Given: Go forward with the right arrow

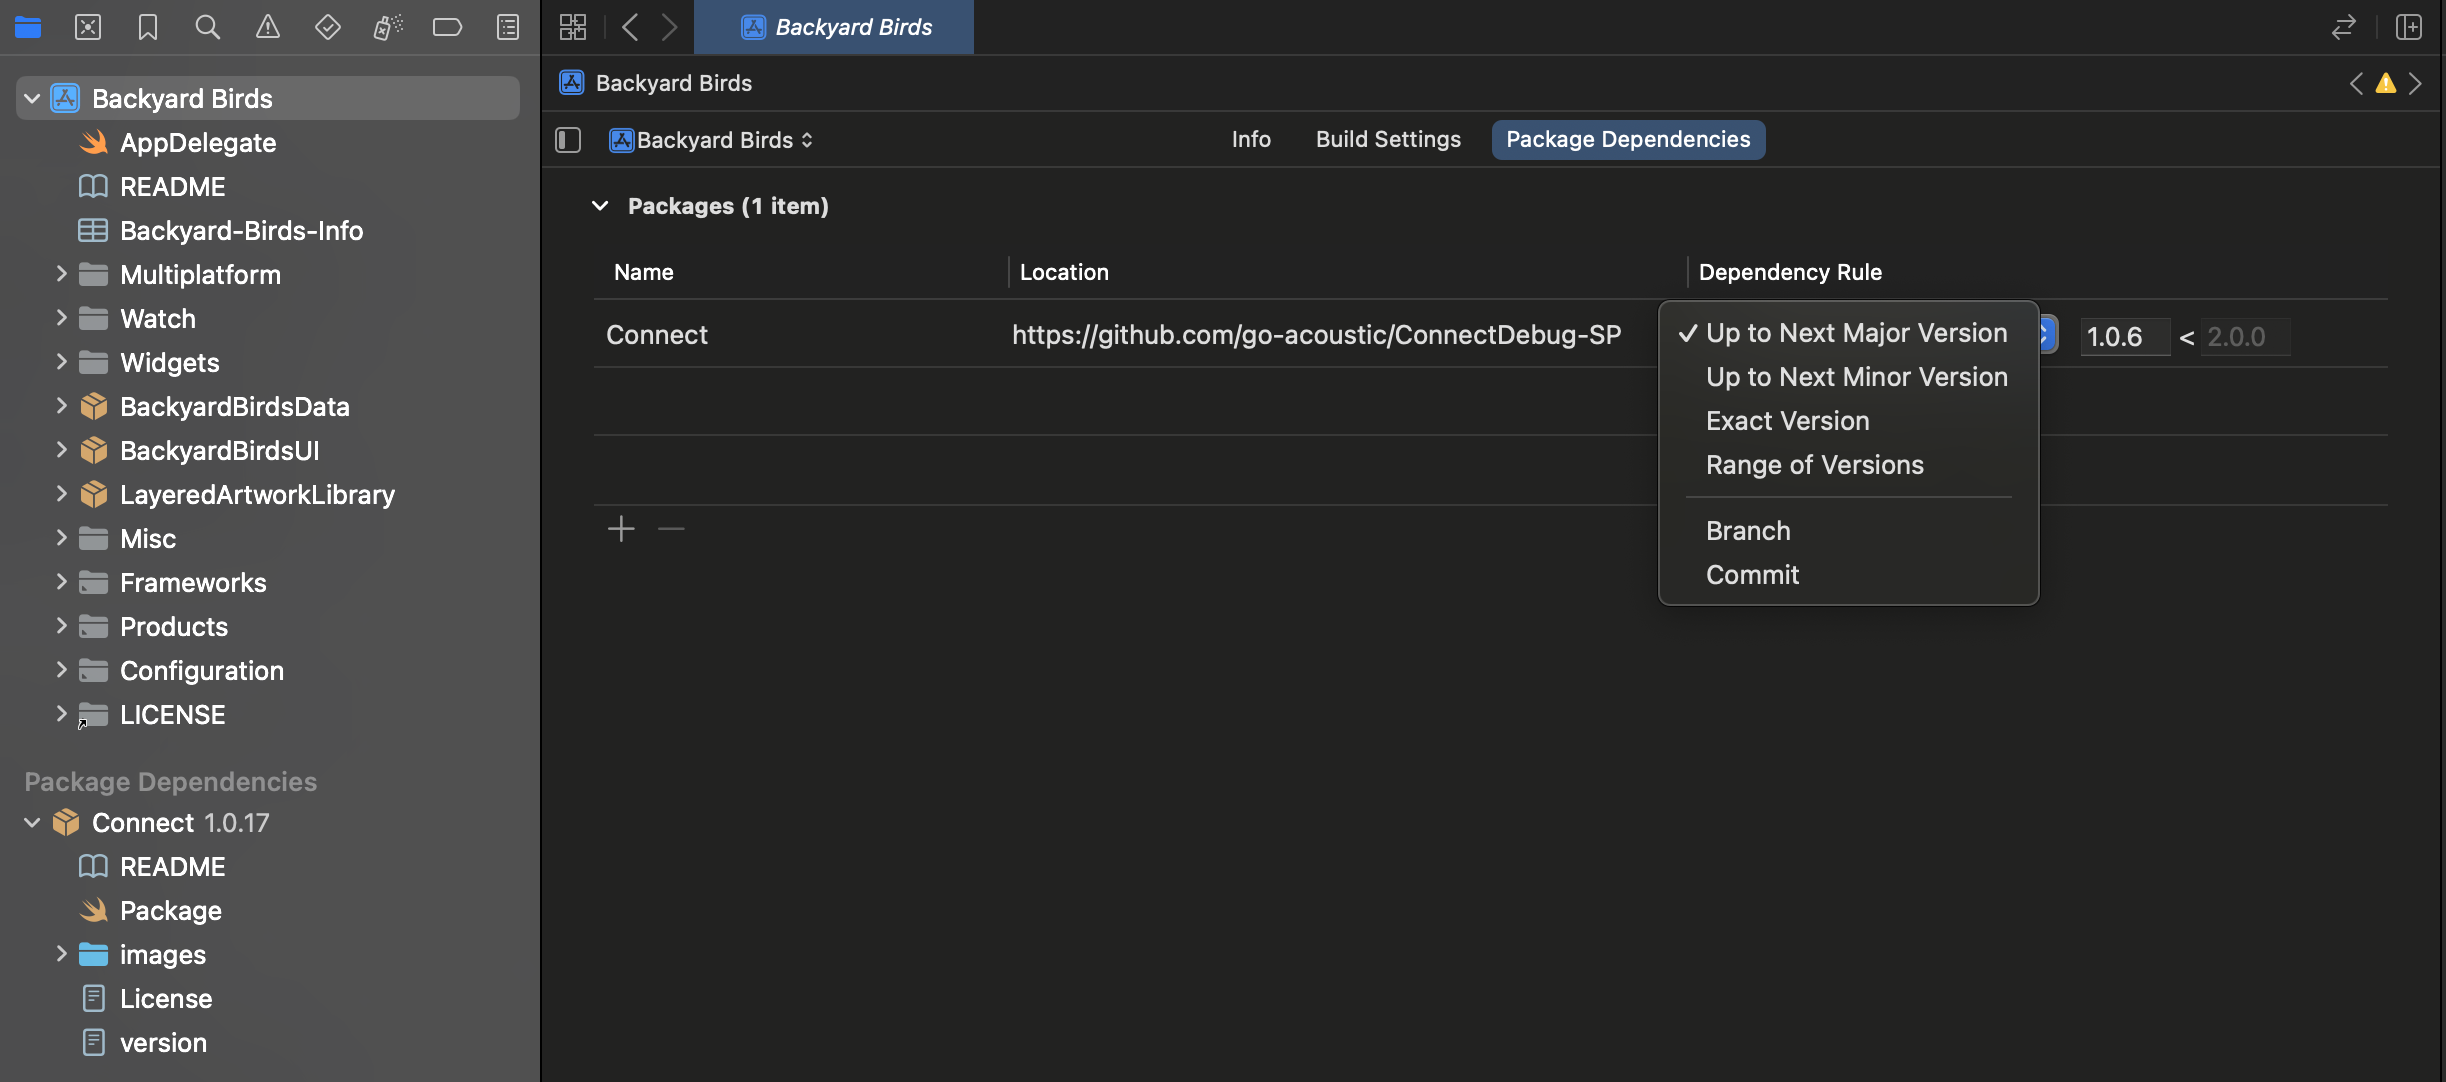Looking at the screenshot, I should point(669,27).
